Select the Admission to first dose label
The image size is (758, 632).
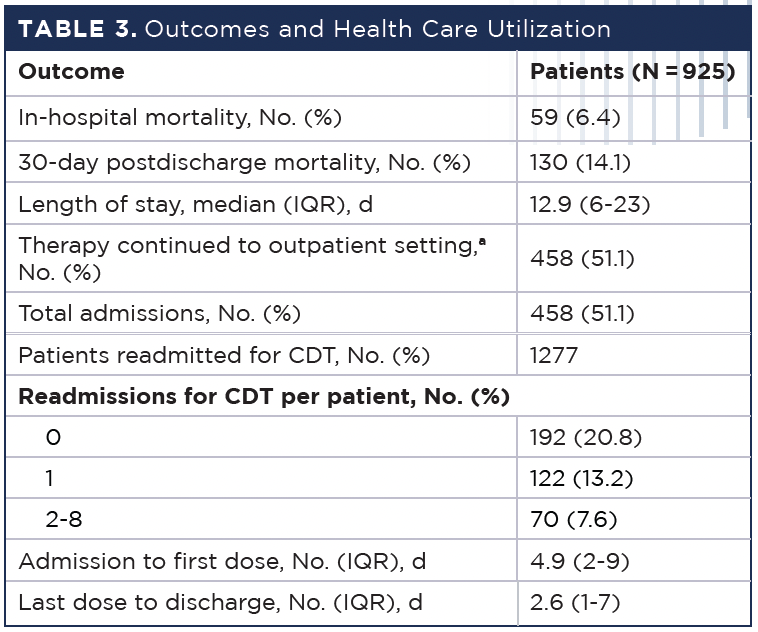pyautogui.click(x=221, y=561)
